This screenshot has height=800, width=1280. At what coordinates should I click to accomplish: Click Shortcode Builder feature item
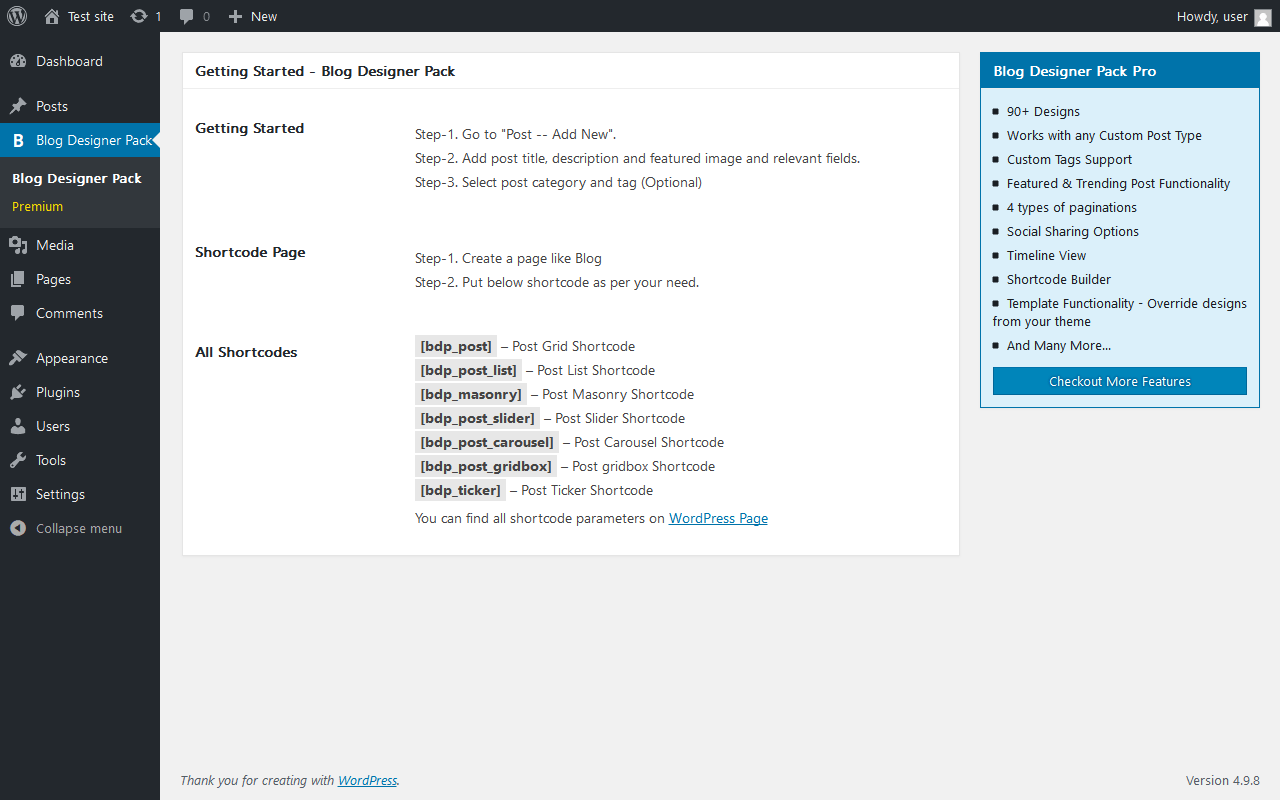(1059, 279)
